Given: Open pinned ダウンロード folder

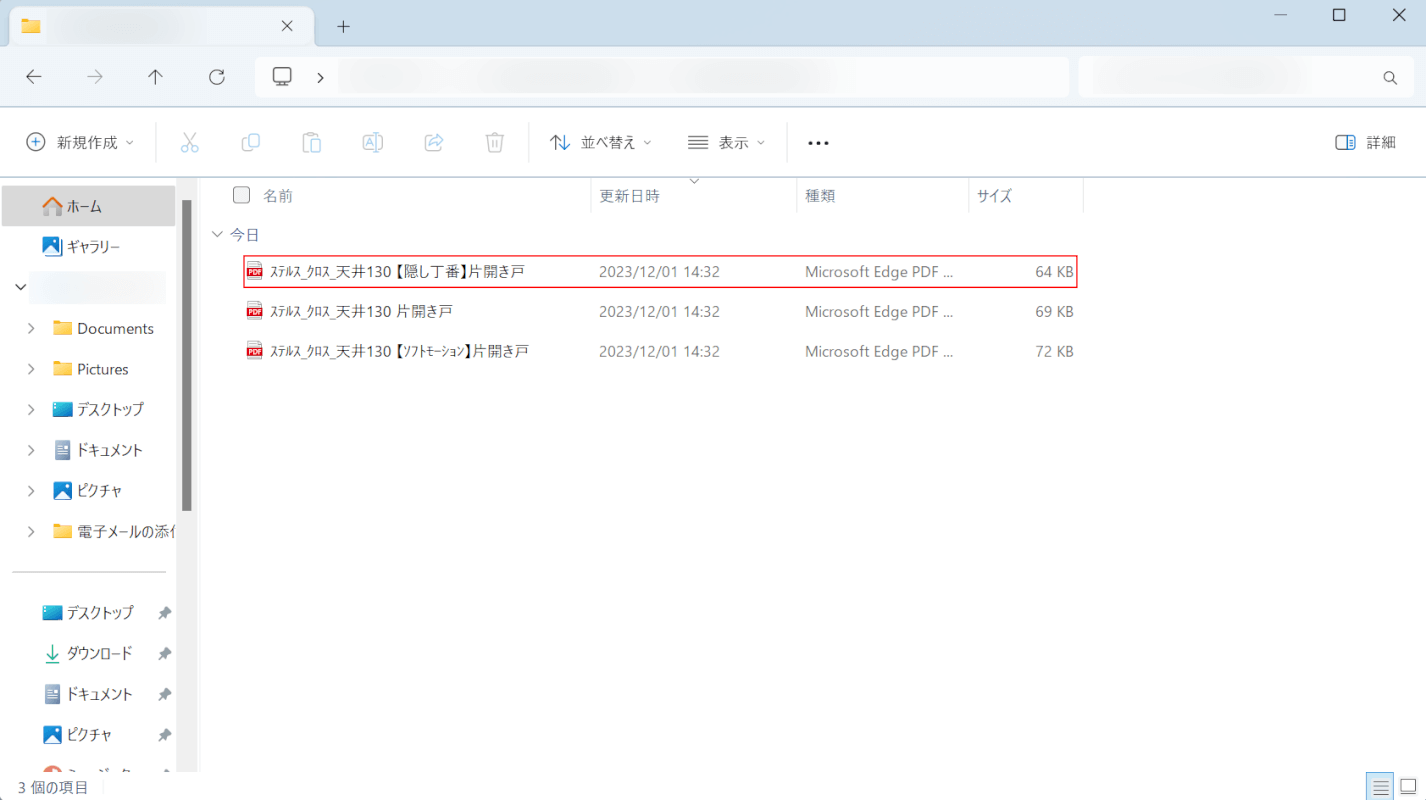Looking at the screenshot, I should coord(88,653).
